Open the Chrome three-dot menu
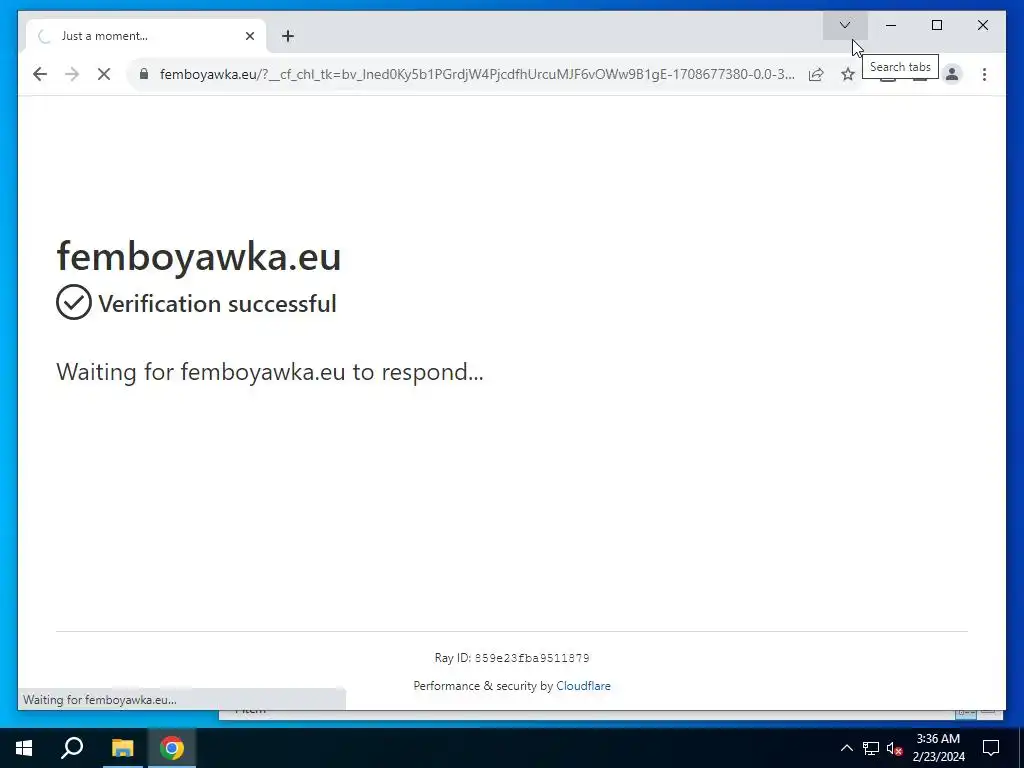Screen dimensions: 1024x768 point(984,74)
